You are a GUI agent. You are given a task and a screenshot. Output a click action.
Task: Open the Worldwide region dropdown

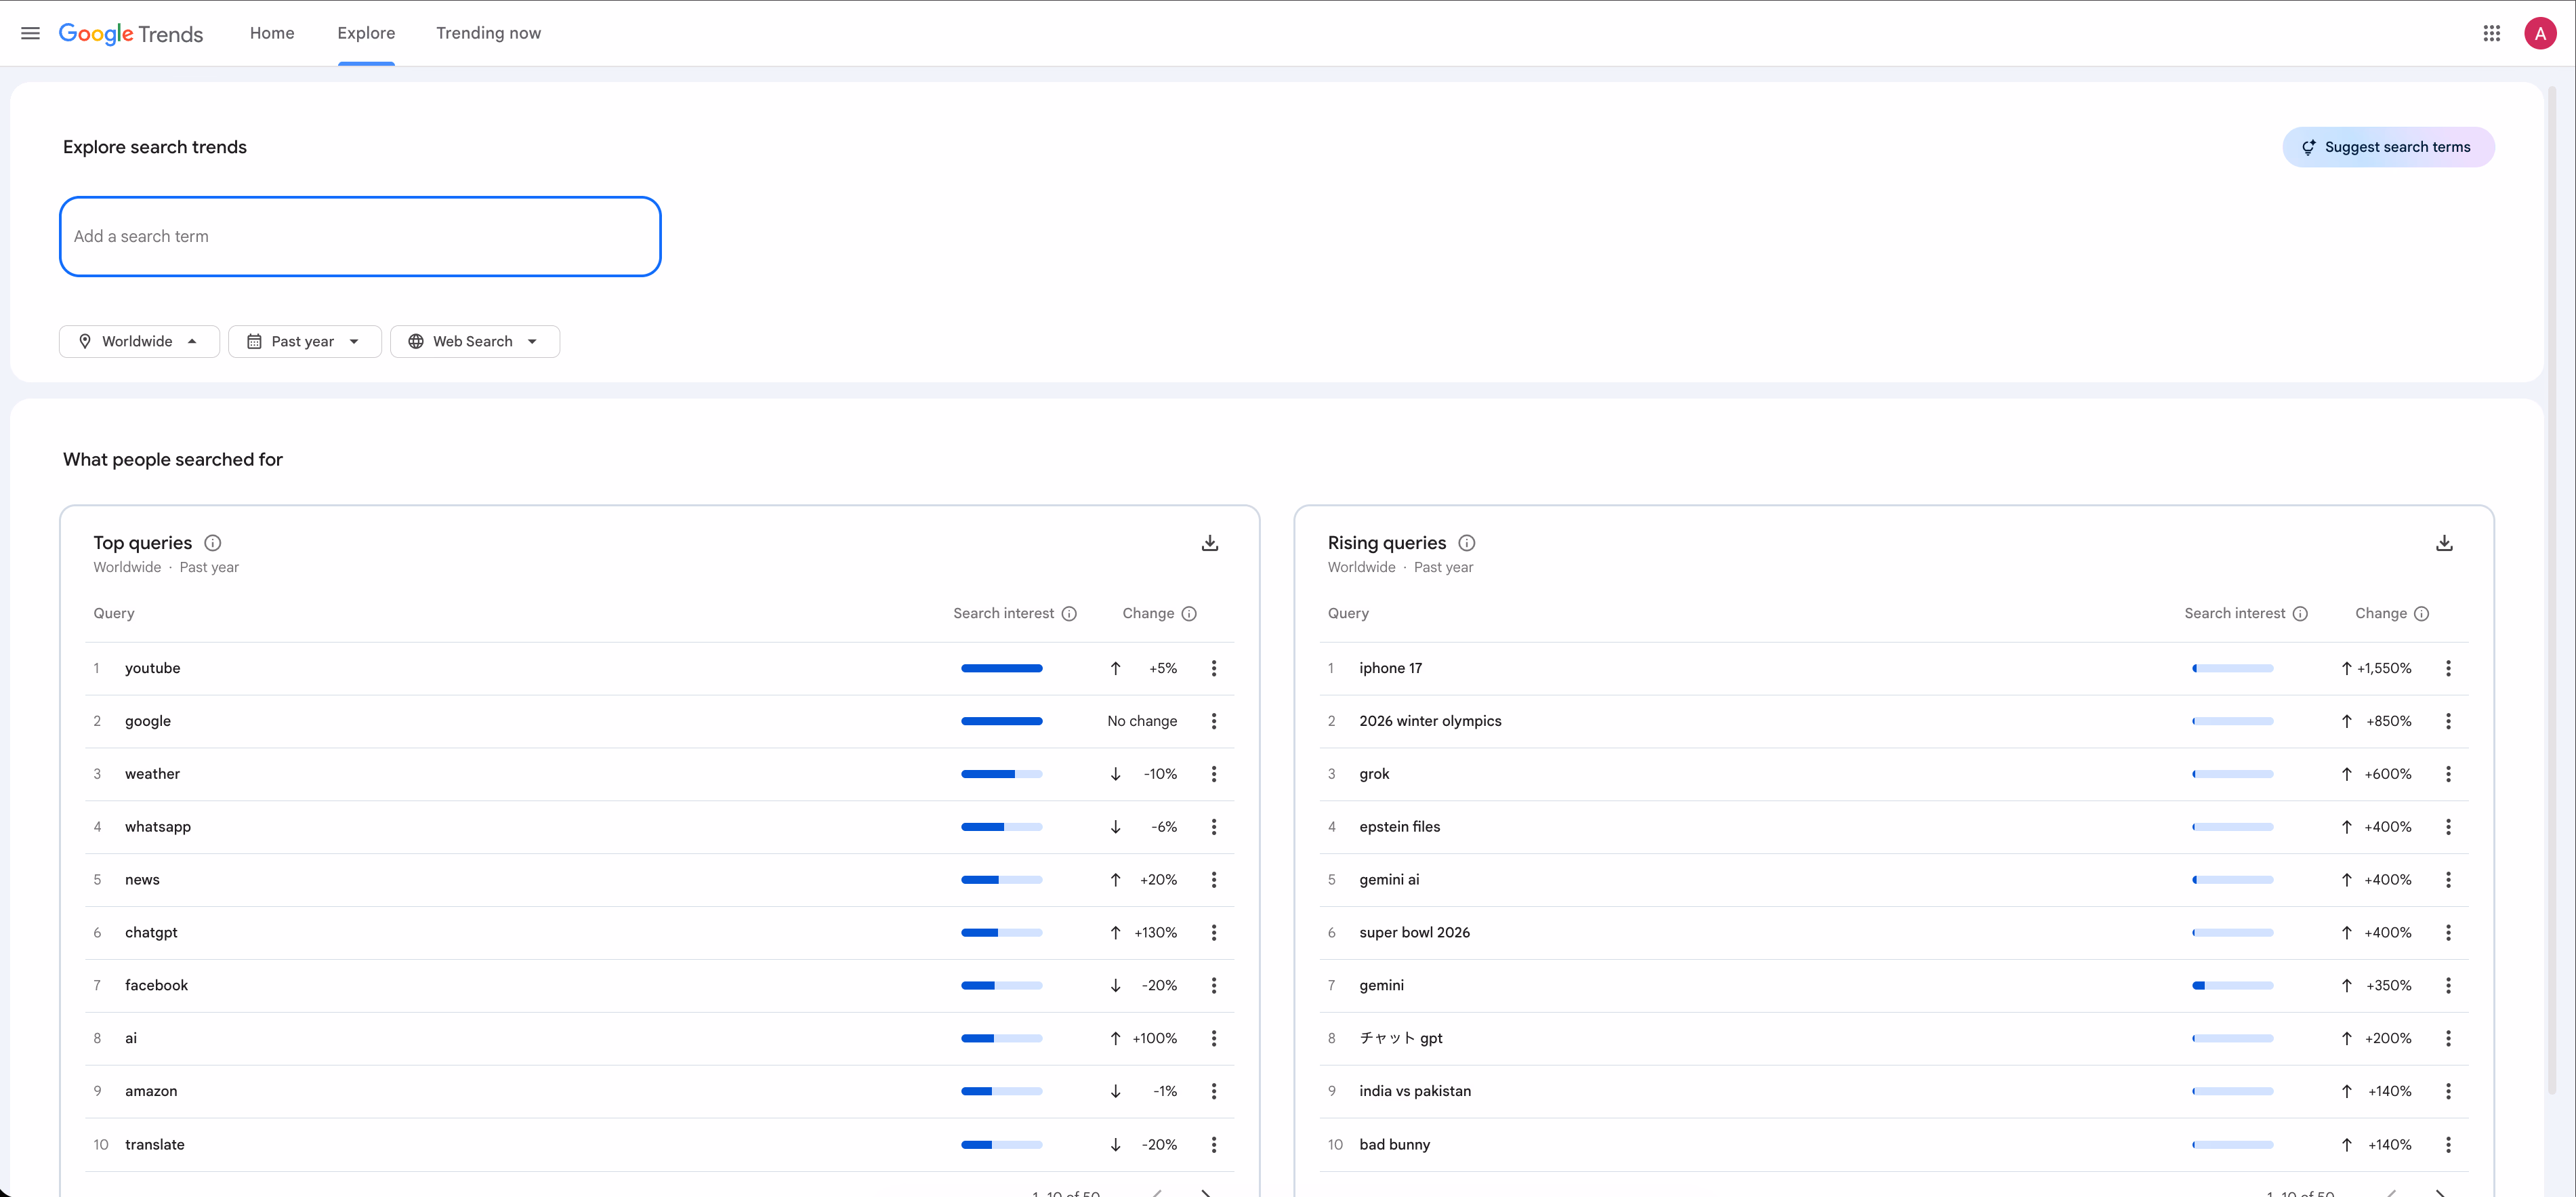tap(139, 341)
